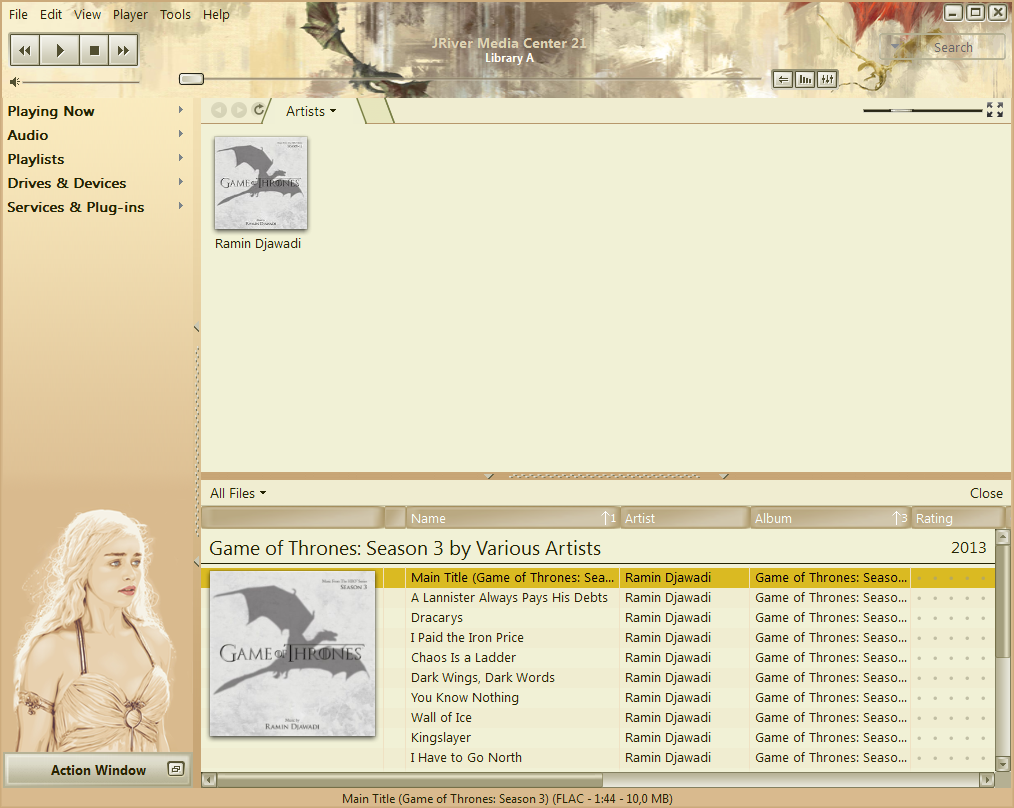Refresh the view with the reload icon
The width and height of the screenshot is (1014, 808).
point(259,109)
